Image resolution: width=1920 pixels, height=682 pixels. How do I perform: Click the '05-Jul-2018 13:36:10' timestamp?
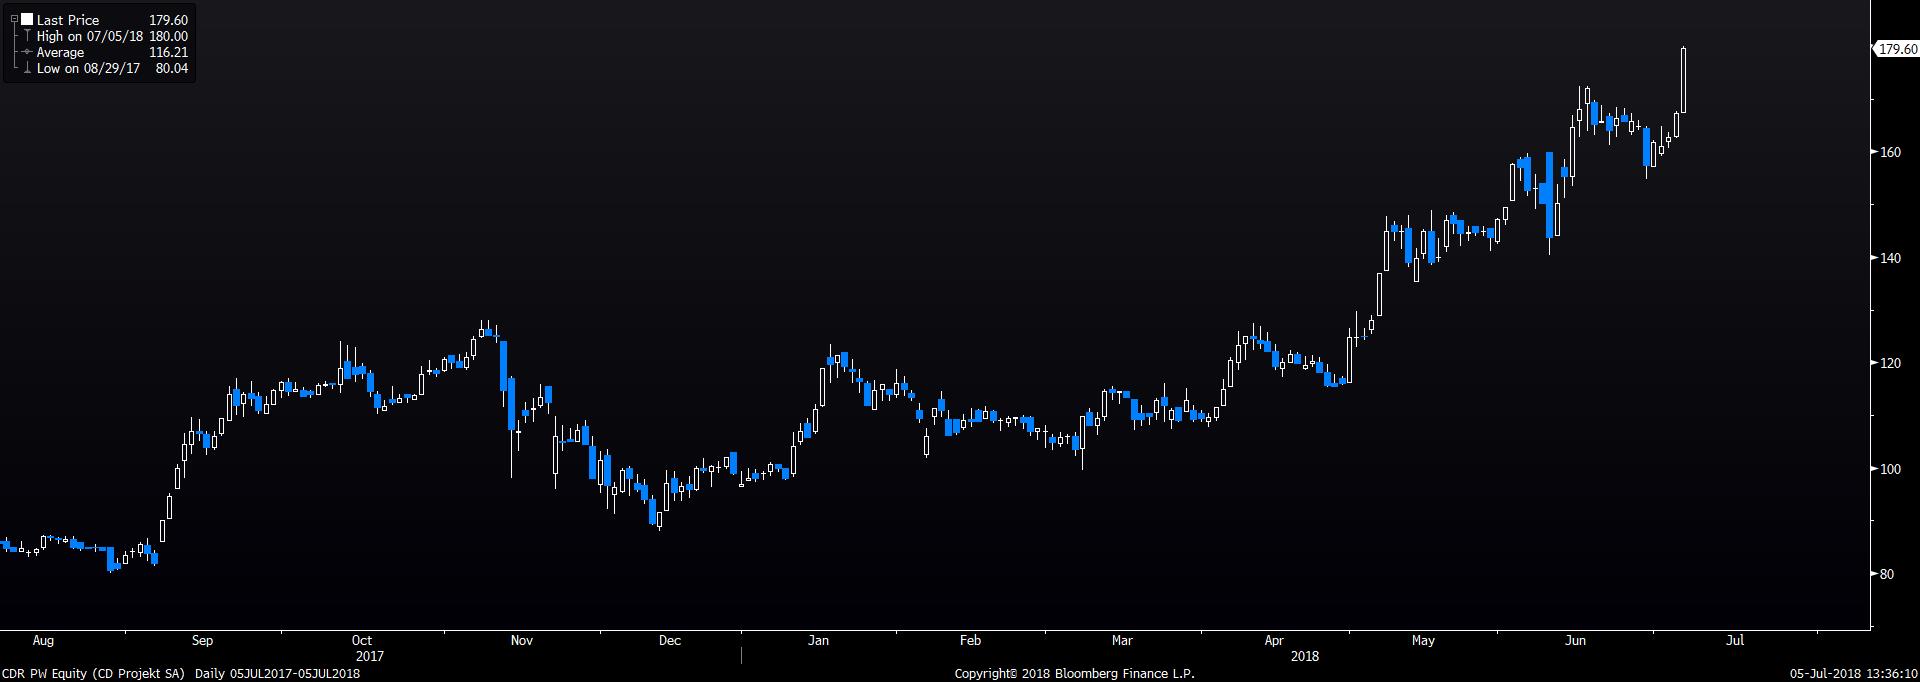coord(1854,674)
